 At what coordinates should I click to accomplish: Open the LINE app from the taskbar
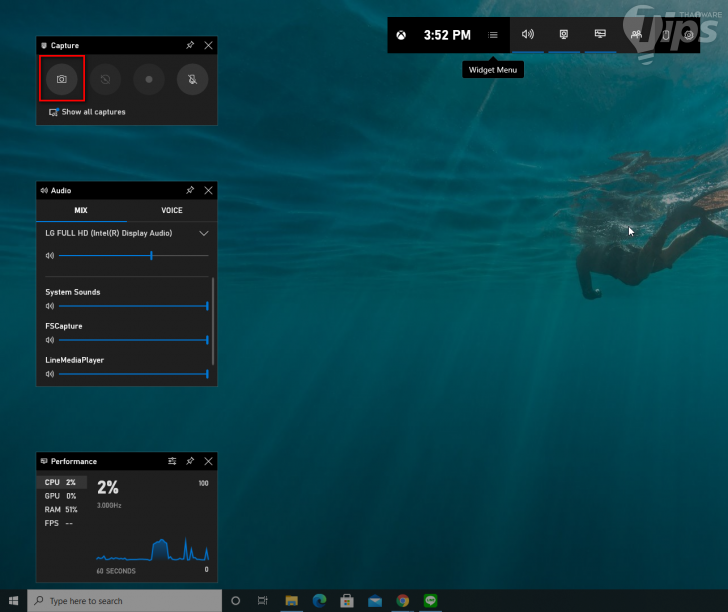tap(430, 601)
